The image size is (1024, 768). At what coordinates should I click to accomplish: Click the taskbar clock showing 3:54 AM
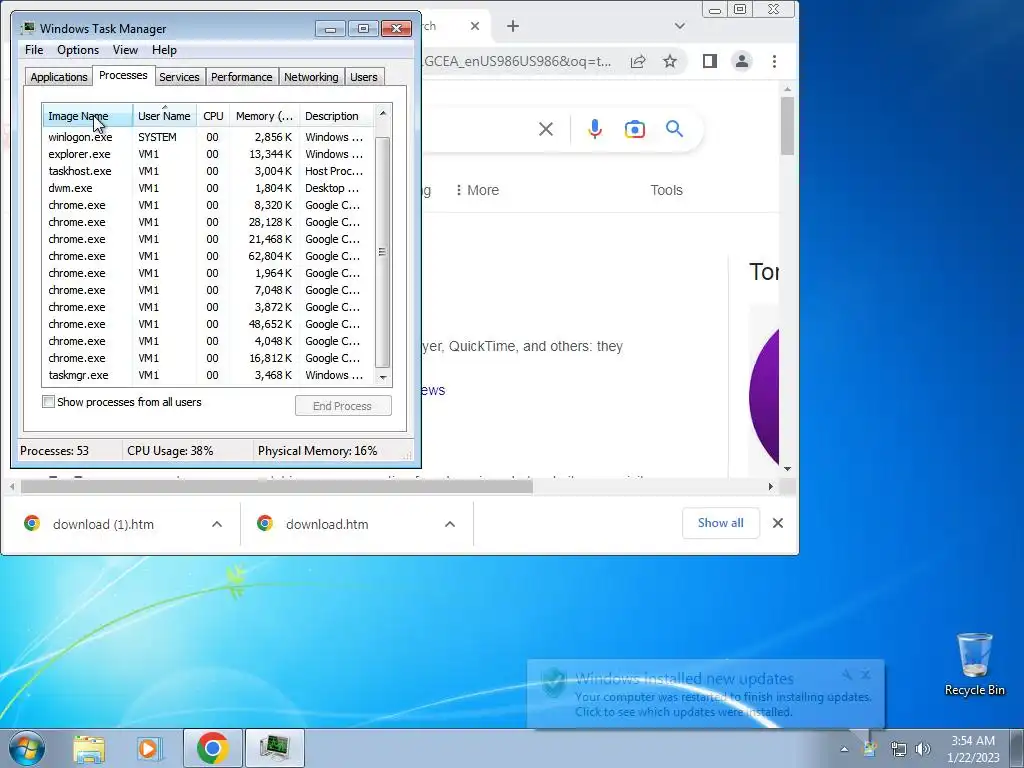tap(973, 748)
